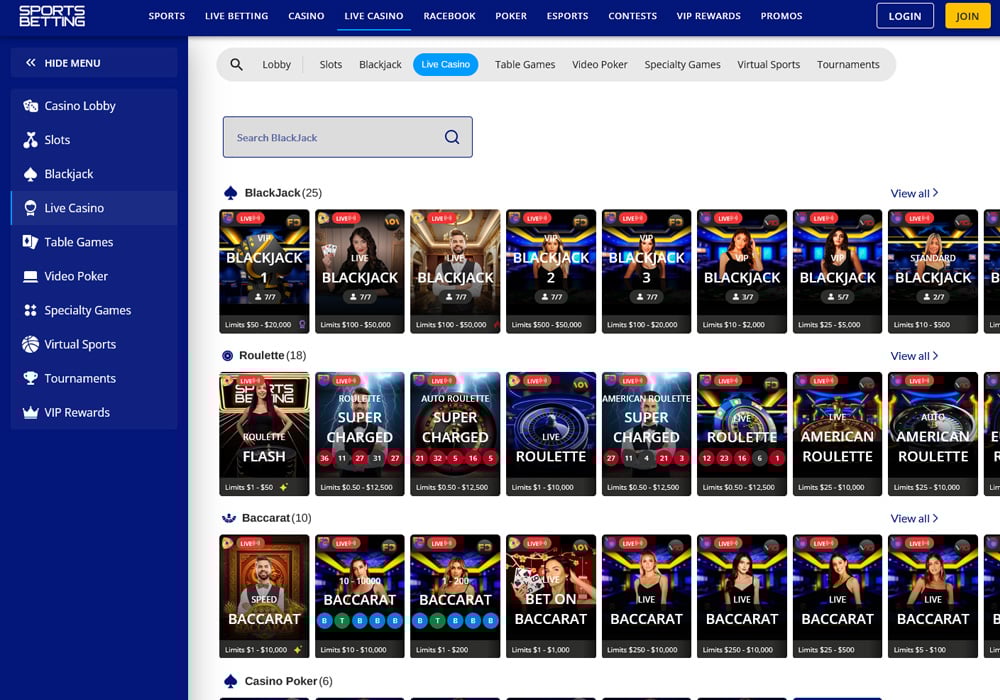View all Roulette games
Viewport: 1000px width, 700px height.
912,355
